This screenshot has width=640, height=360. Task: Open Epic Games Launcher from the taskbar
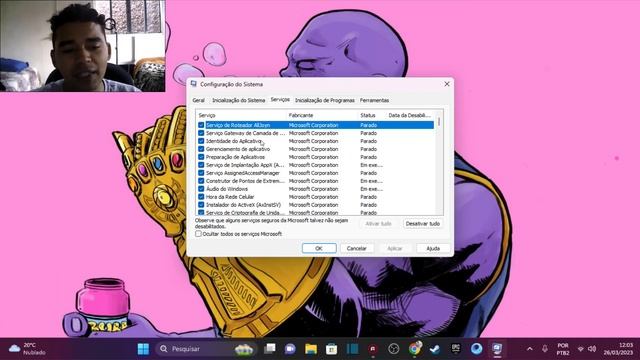click(x=456, y=349)
